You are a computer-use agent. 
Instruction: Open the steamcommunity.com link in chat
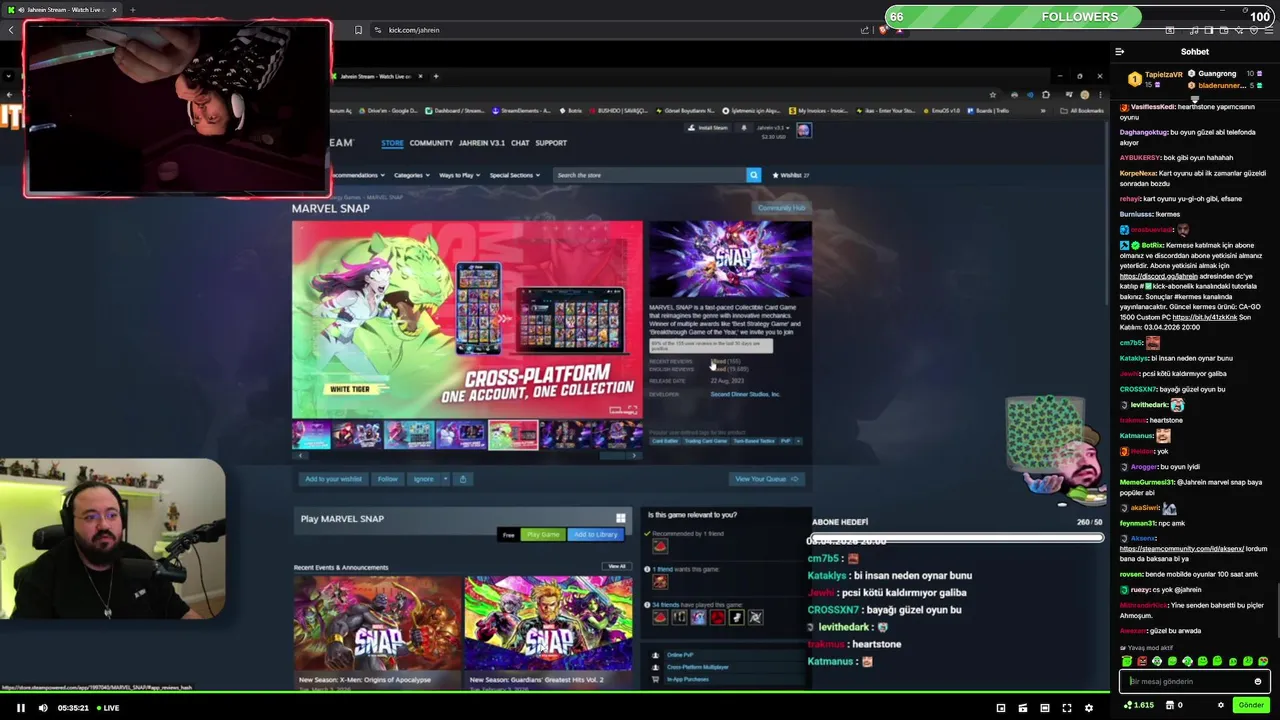[1182, 549]
